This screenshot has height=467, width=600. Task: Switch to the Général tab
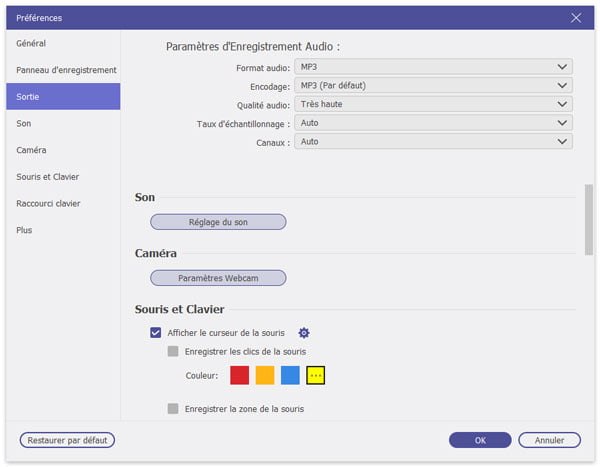pyautogui.click(x=31, y=43)
